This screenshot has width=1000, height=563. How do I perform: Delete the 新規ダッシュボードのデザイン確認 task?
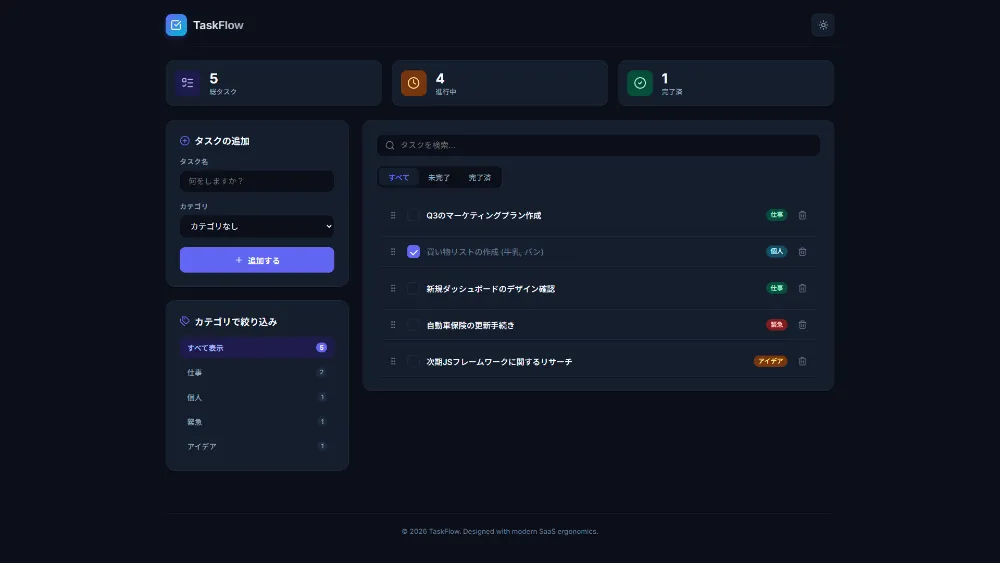802,288
